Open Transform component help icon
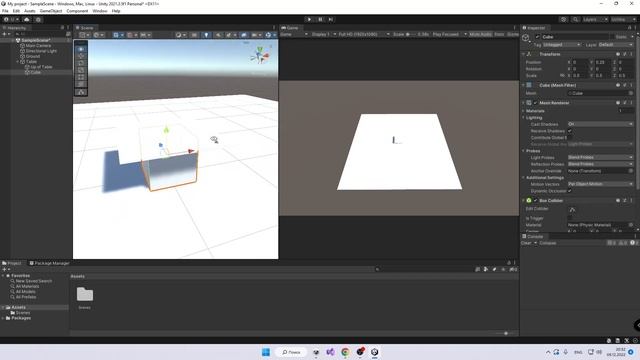This screenshot has width=640, height=360. coord(618,54)
